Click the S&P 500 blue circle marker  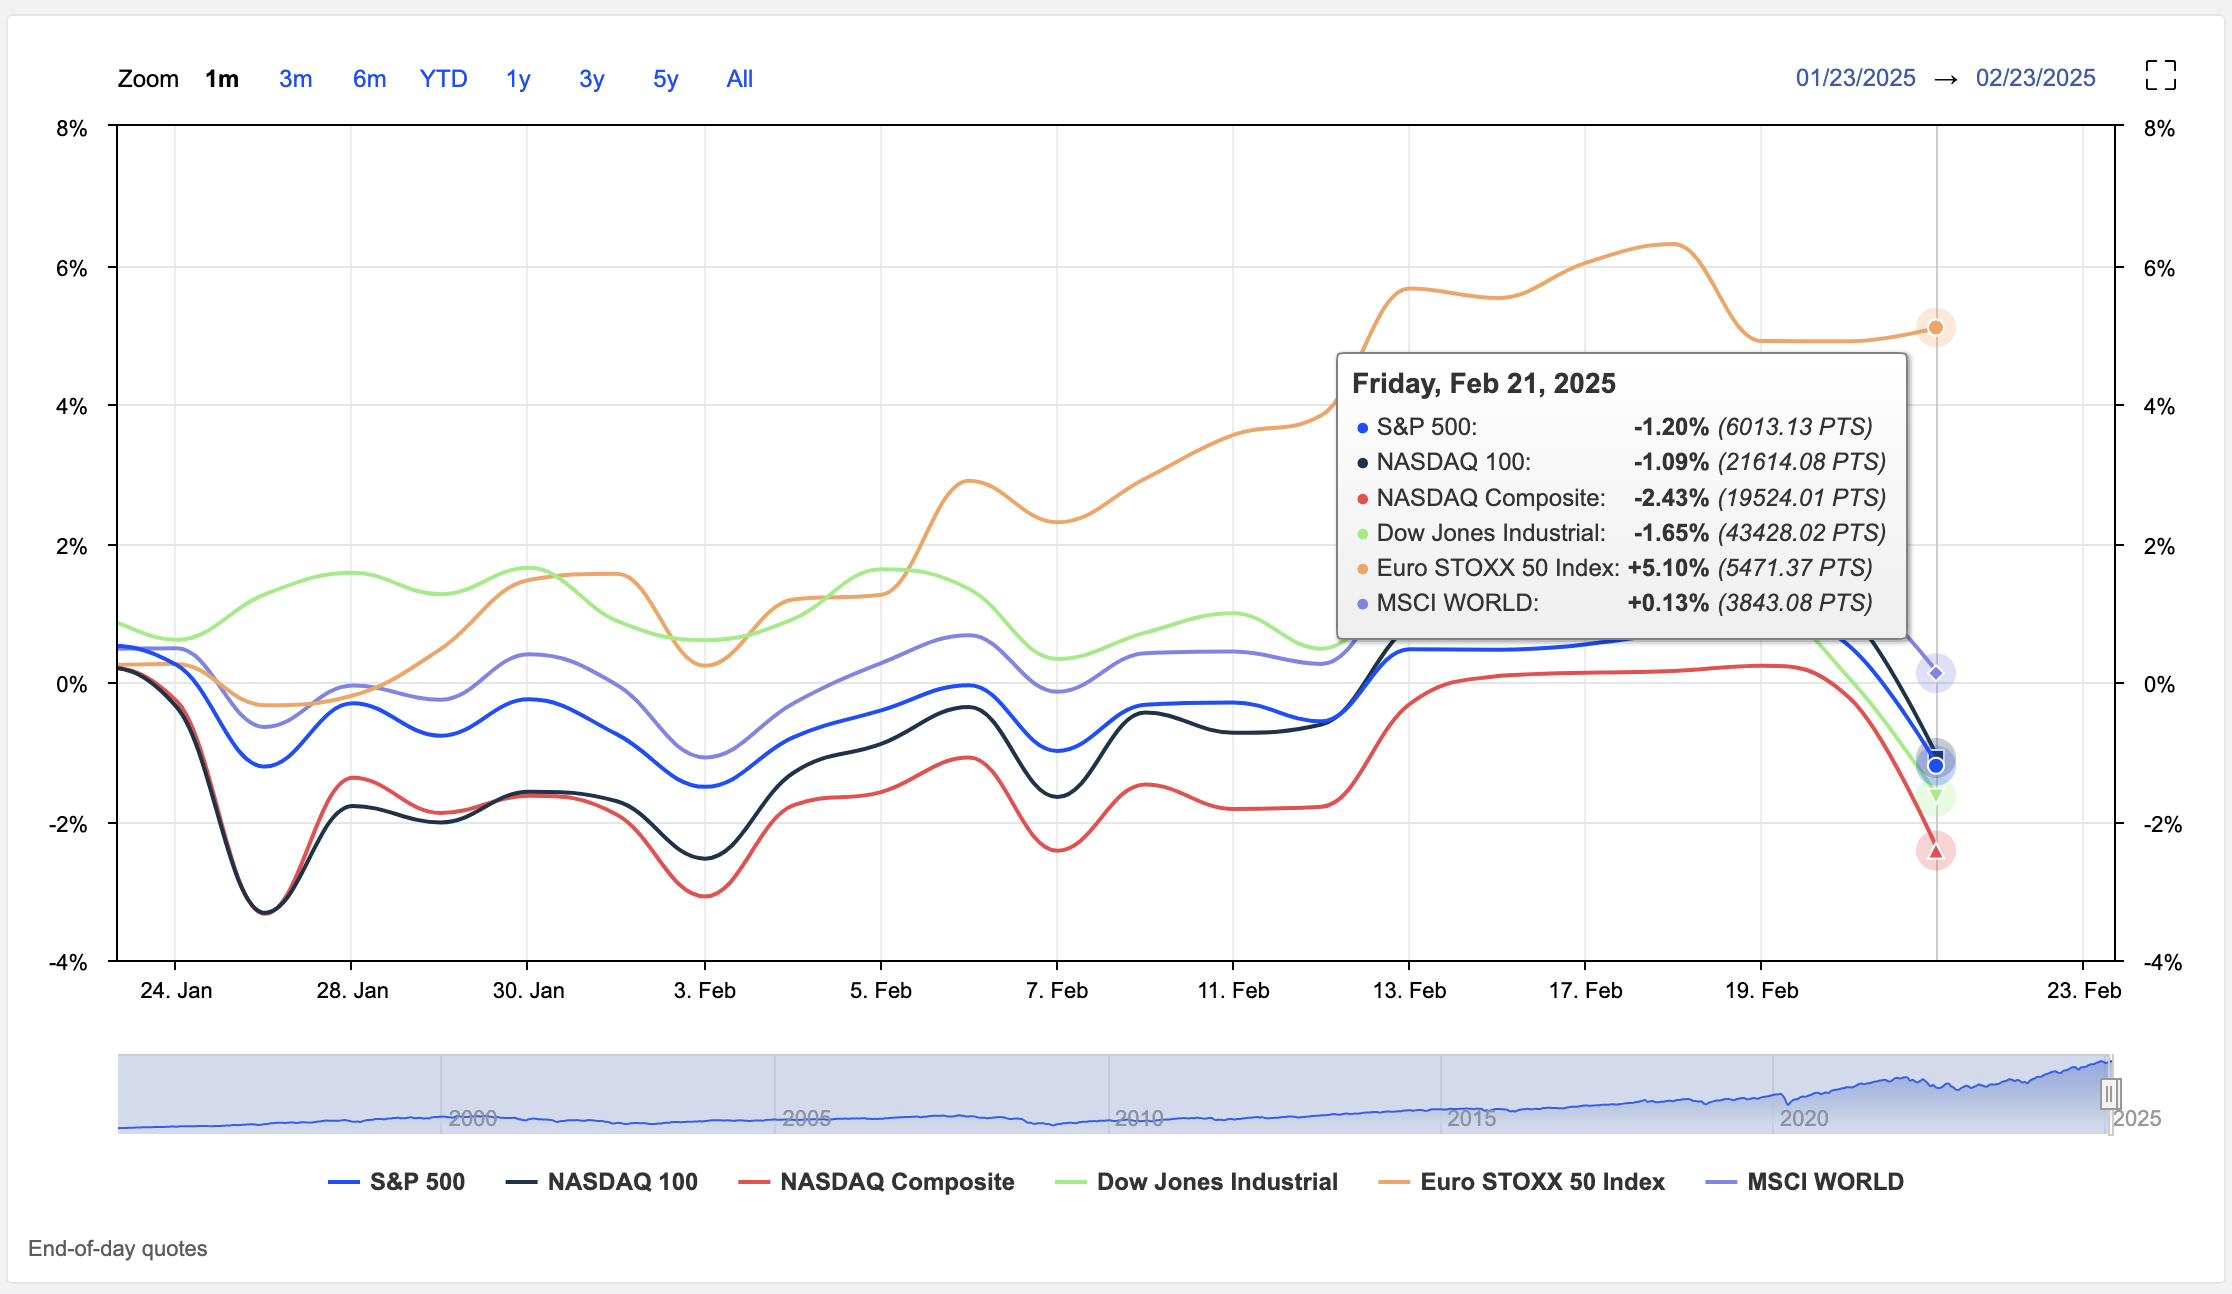pos(1935,766)
